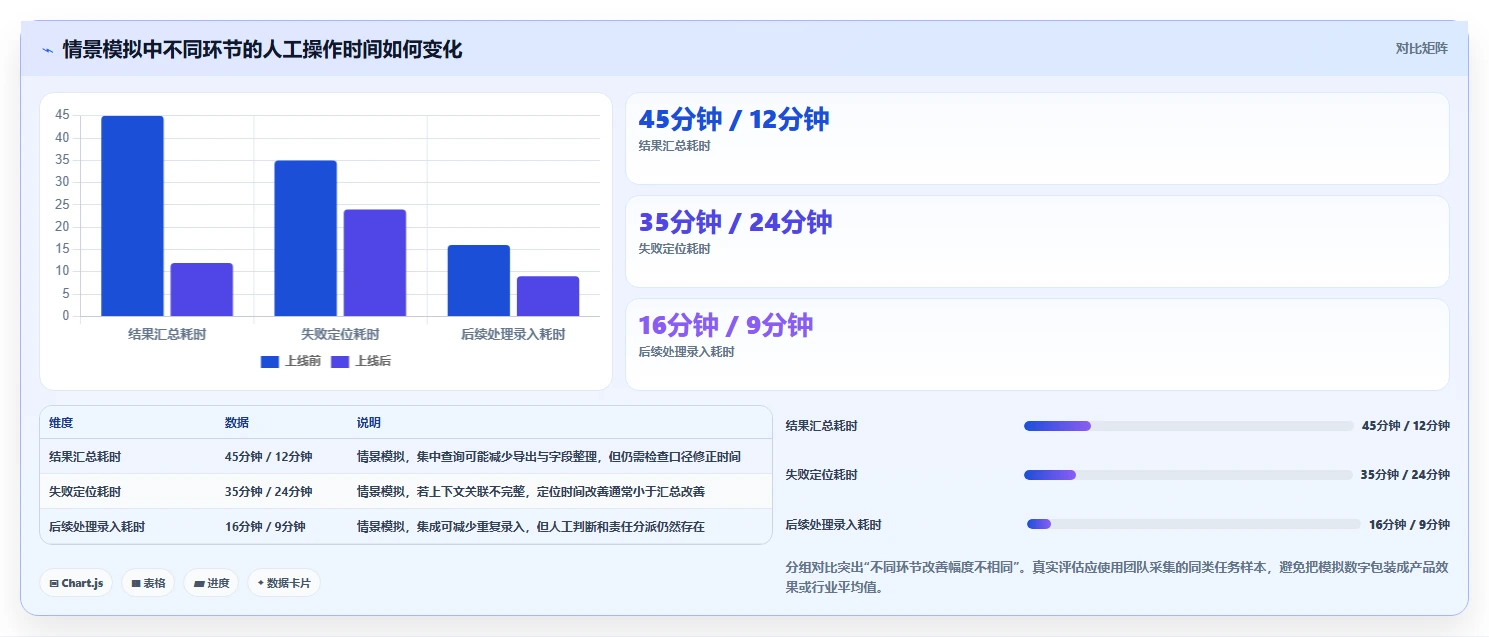Click the 数据卡片 tag chip
The height and width of the screenshot is (637, 1489).
tap(284, 583)
